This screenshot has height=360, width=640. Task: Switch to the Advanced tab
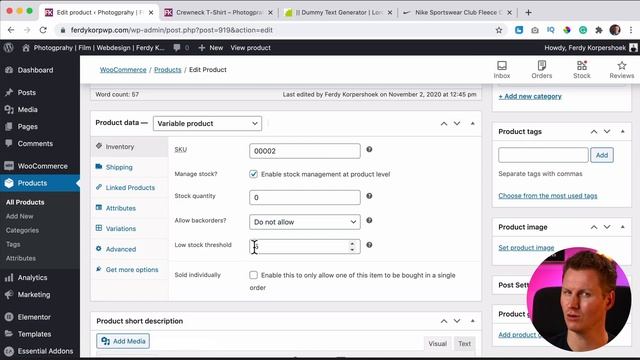pyautogui.click(x=129, y=249)
